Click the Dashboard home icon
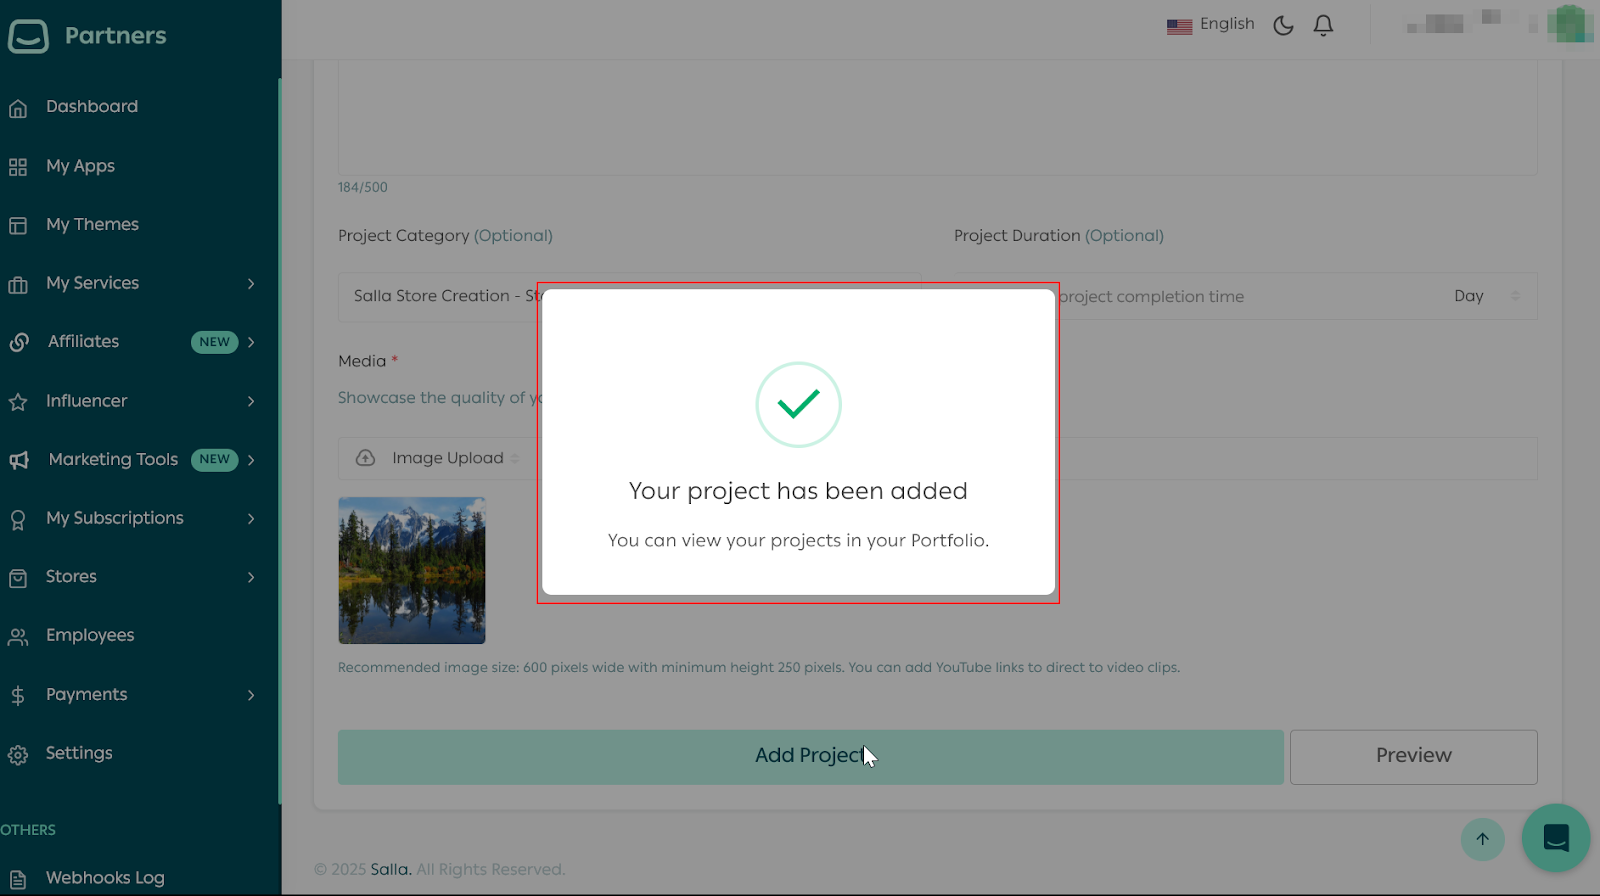 (18, 108)
